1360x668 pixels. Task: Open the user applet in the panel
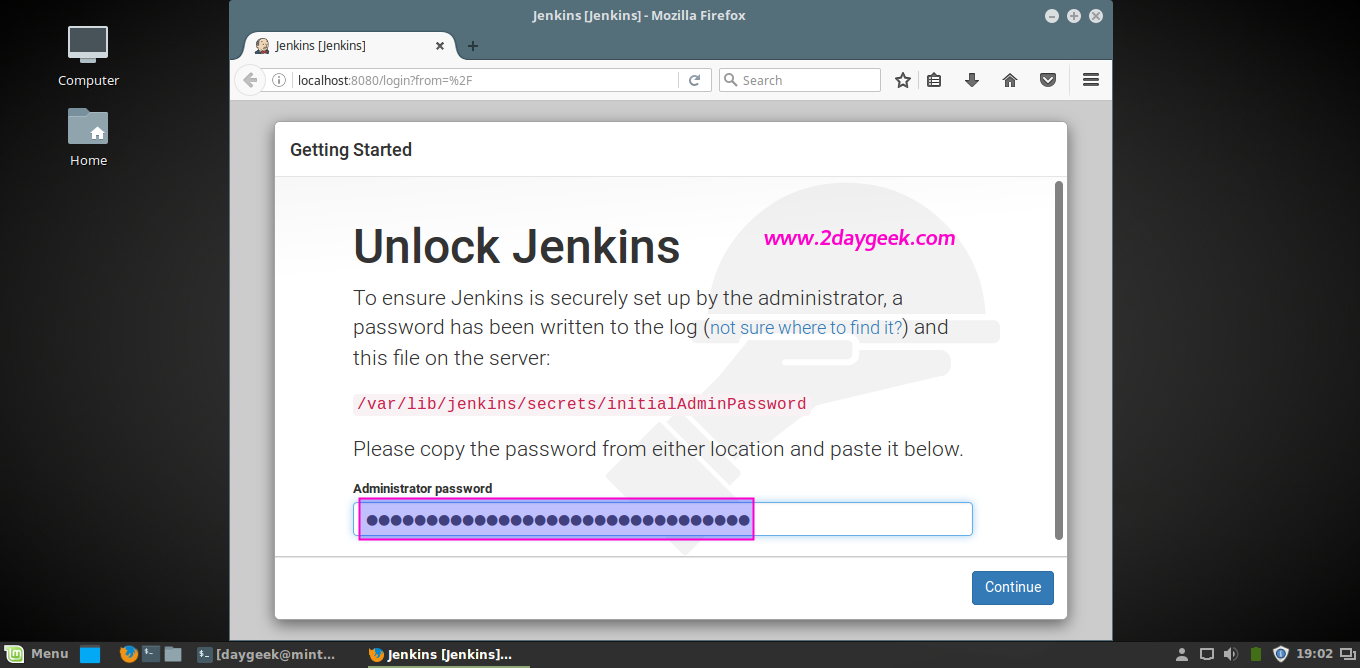tap(1183, 654)
